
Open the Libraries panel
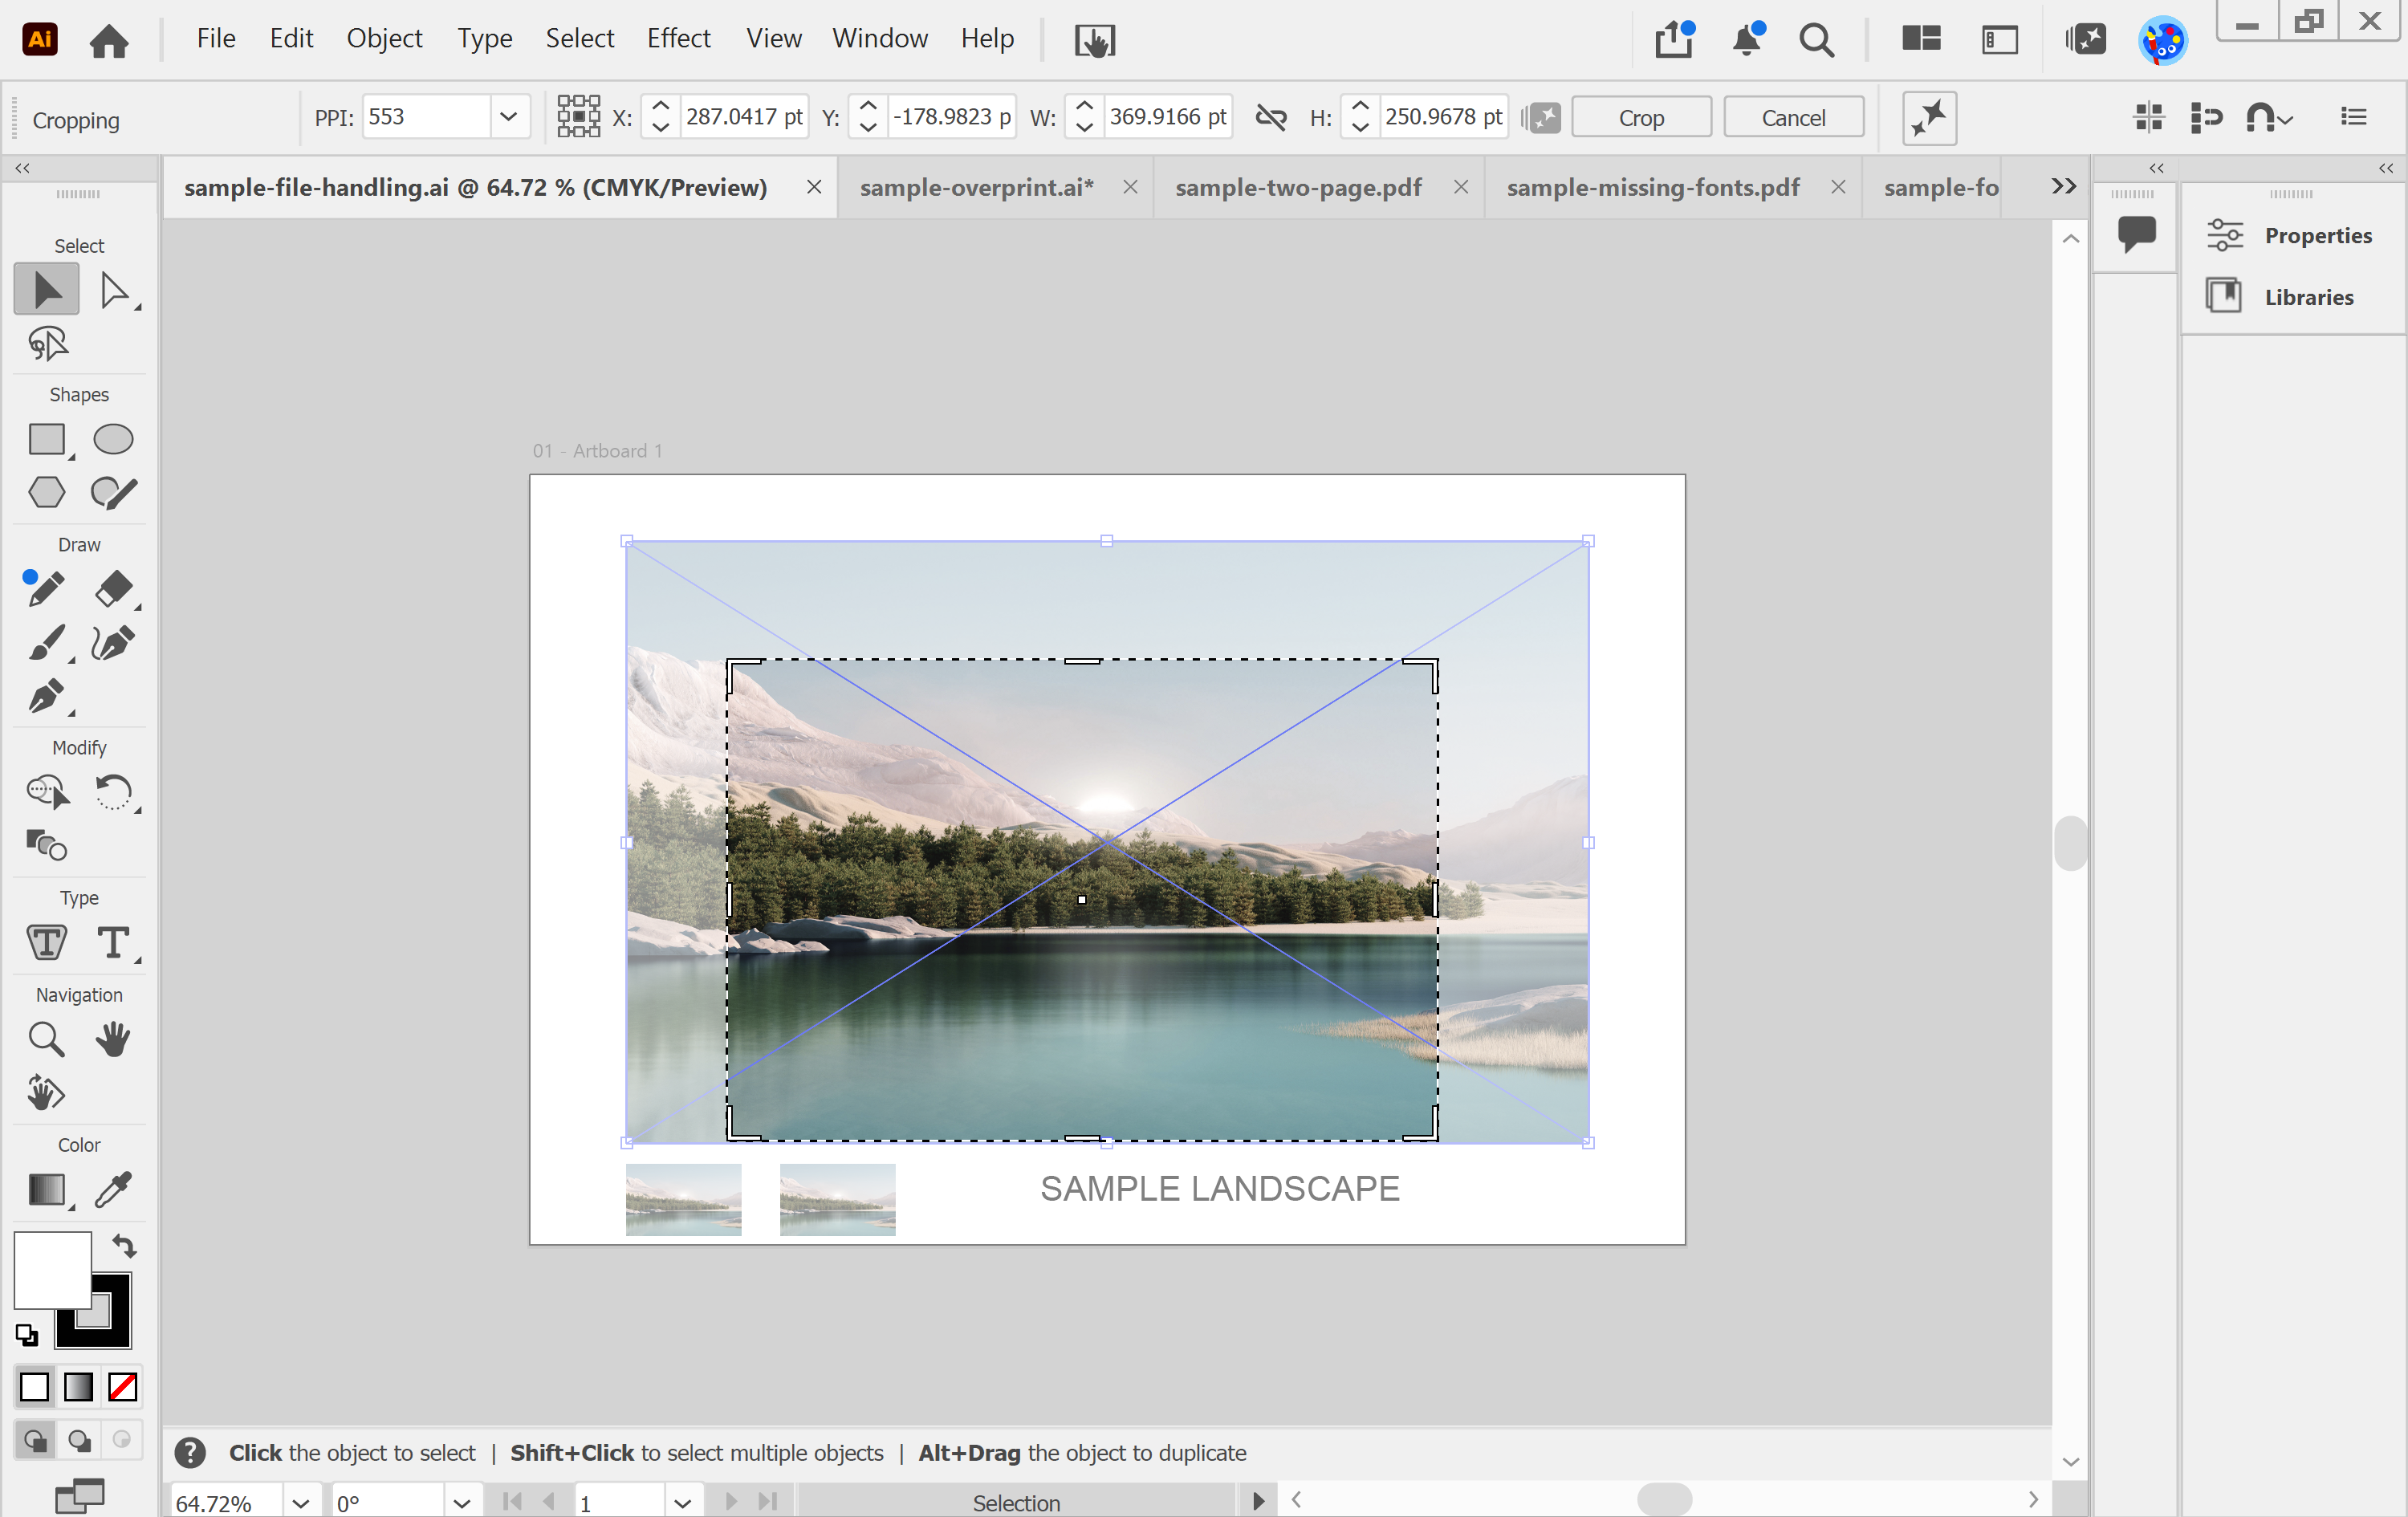(2281, 296)
